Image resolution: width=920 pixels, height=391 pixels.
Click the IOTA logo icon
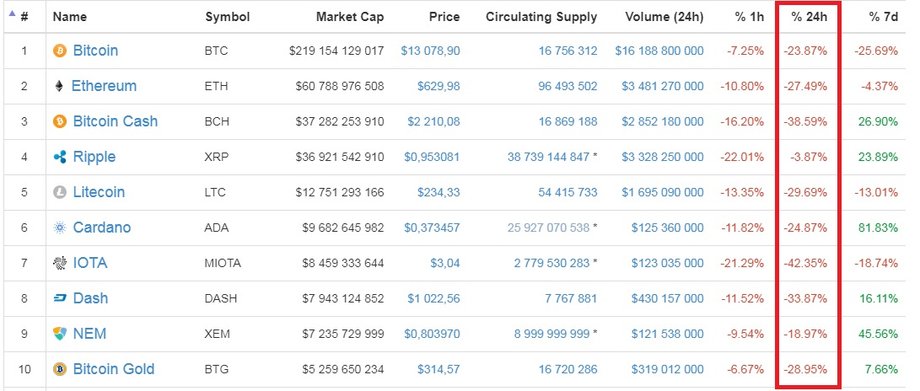click(60, 263)
